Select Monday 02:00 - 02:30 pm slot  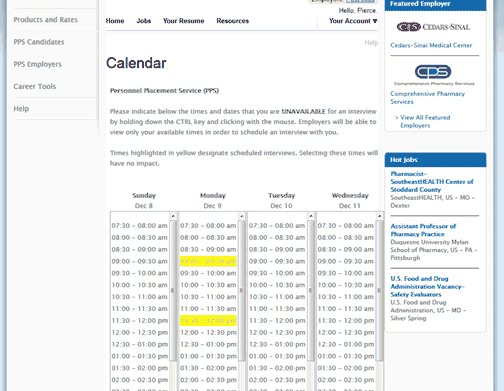tap(208, 380)
